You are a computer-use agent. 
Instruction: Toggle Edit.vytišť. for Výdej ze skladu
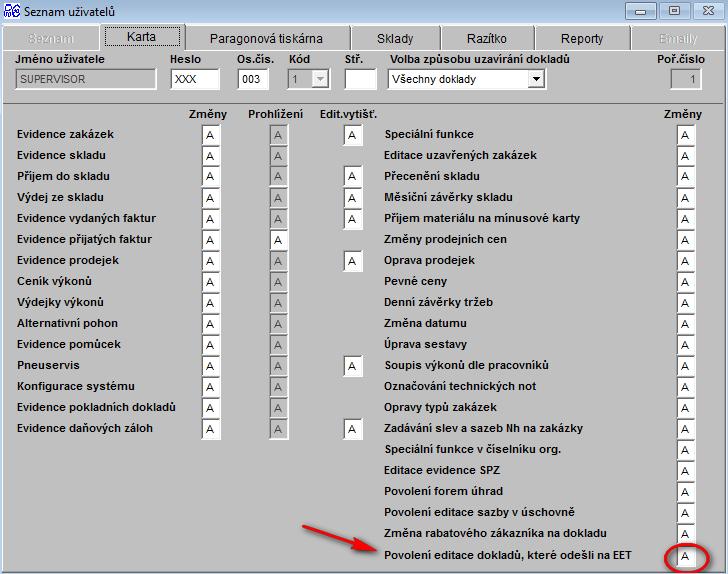353,198
